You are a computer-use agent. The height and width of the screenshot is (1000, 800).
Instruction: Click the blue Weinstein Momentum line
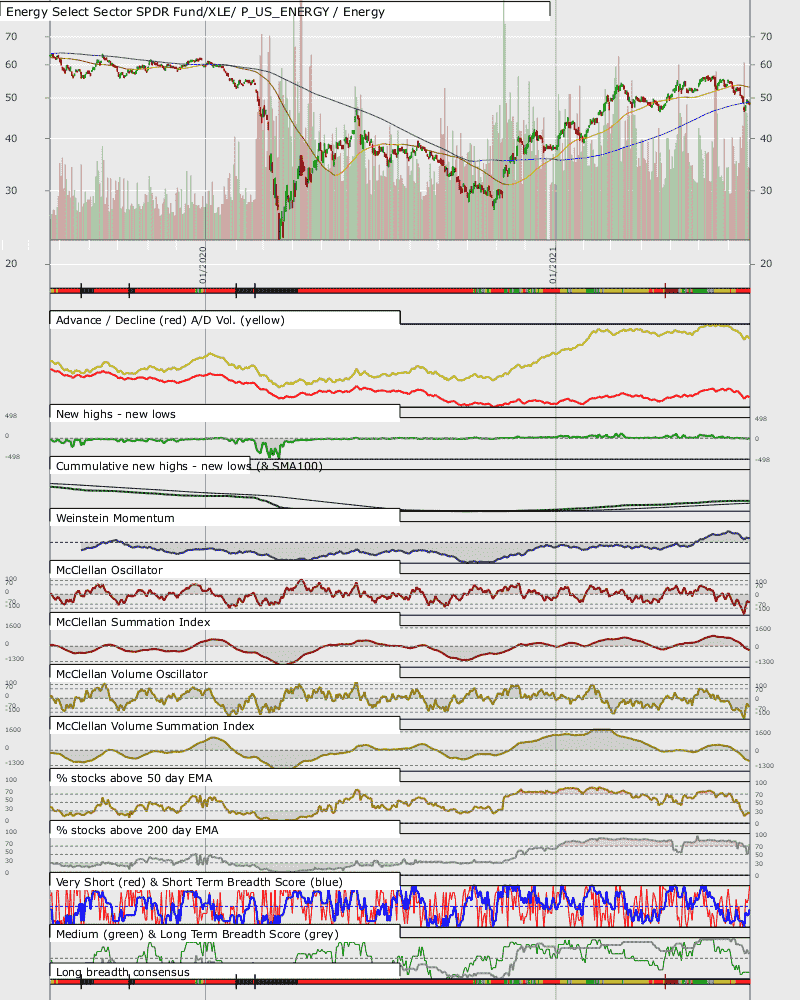(415, 550)
